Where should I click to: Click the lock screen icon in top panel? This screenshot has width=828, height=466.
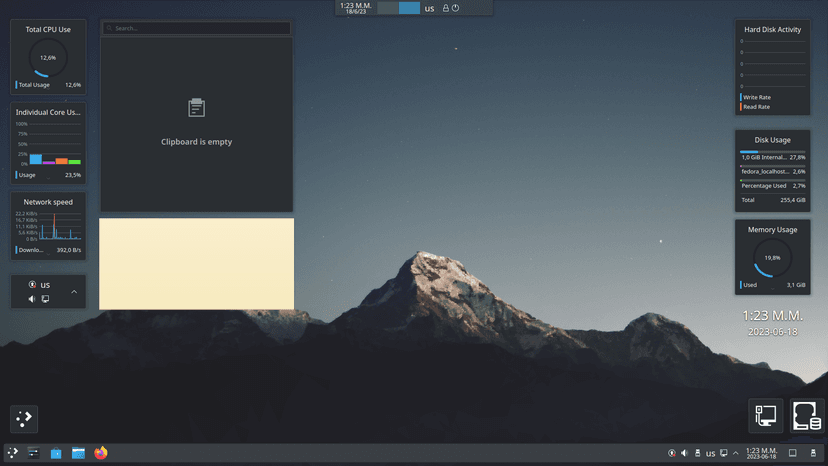coord(446,8)
